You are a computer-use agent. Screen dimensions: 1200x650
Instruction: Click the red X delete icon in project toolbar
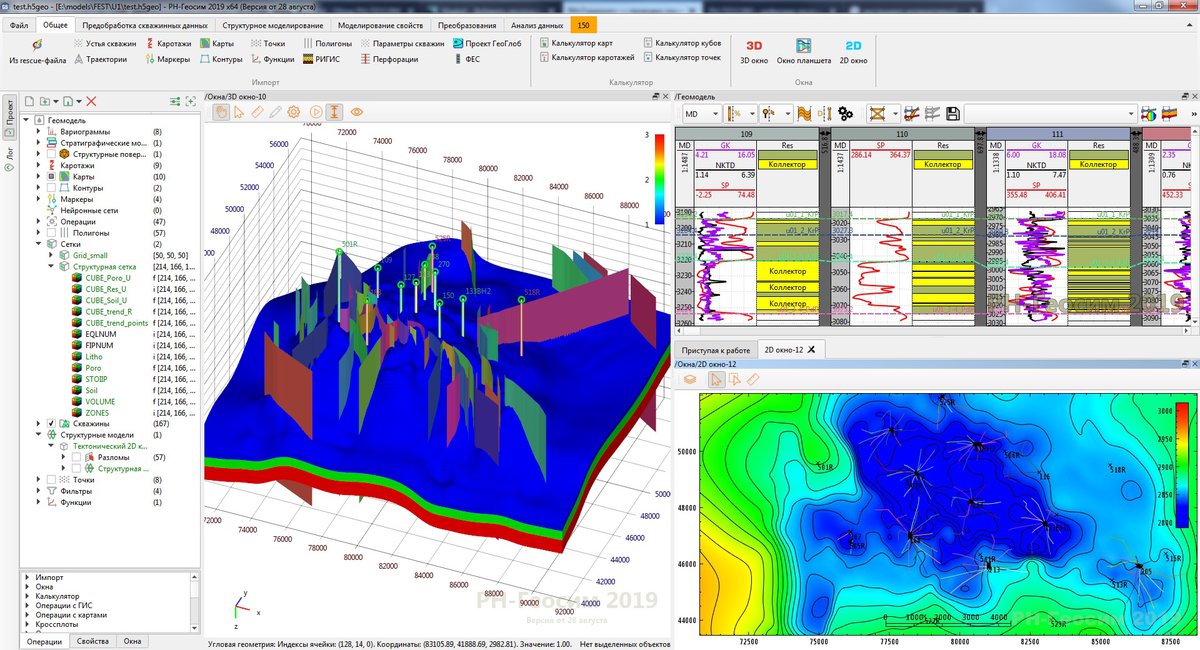point(91,101)
